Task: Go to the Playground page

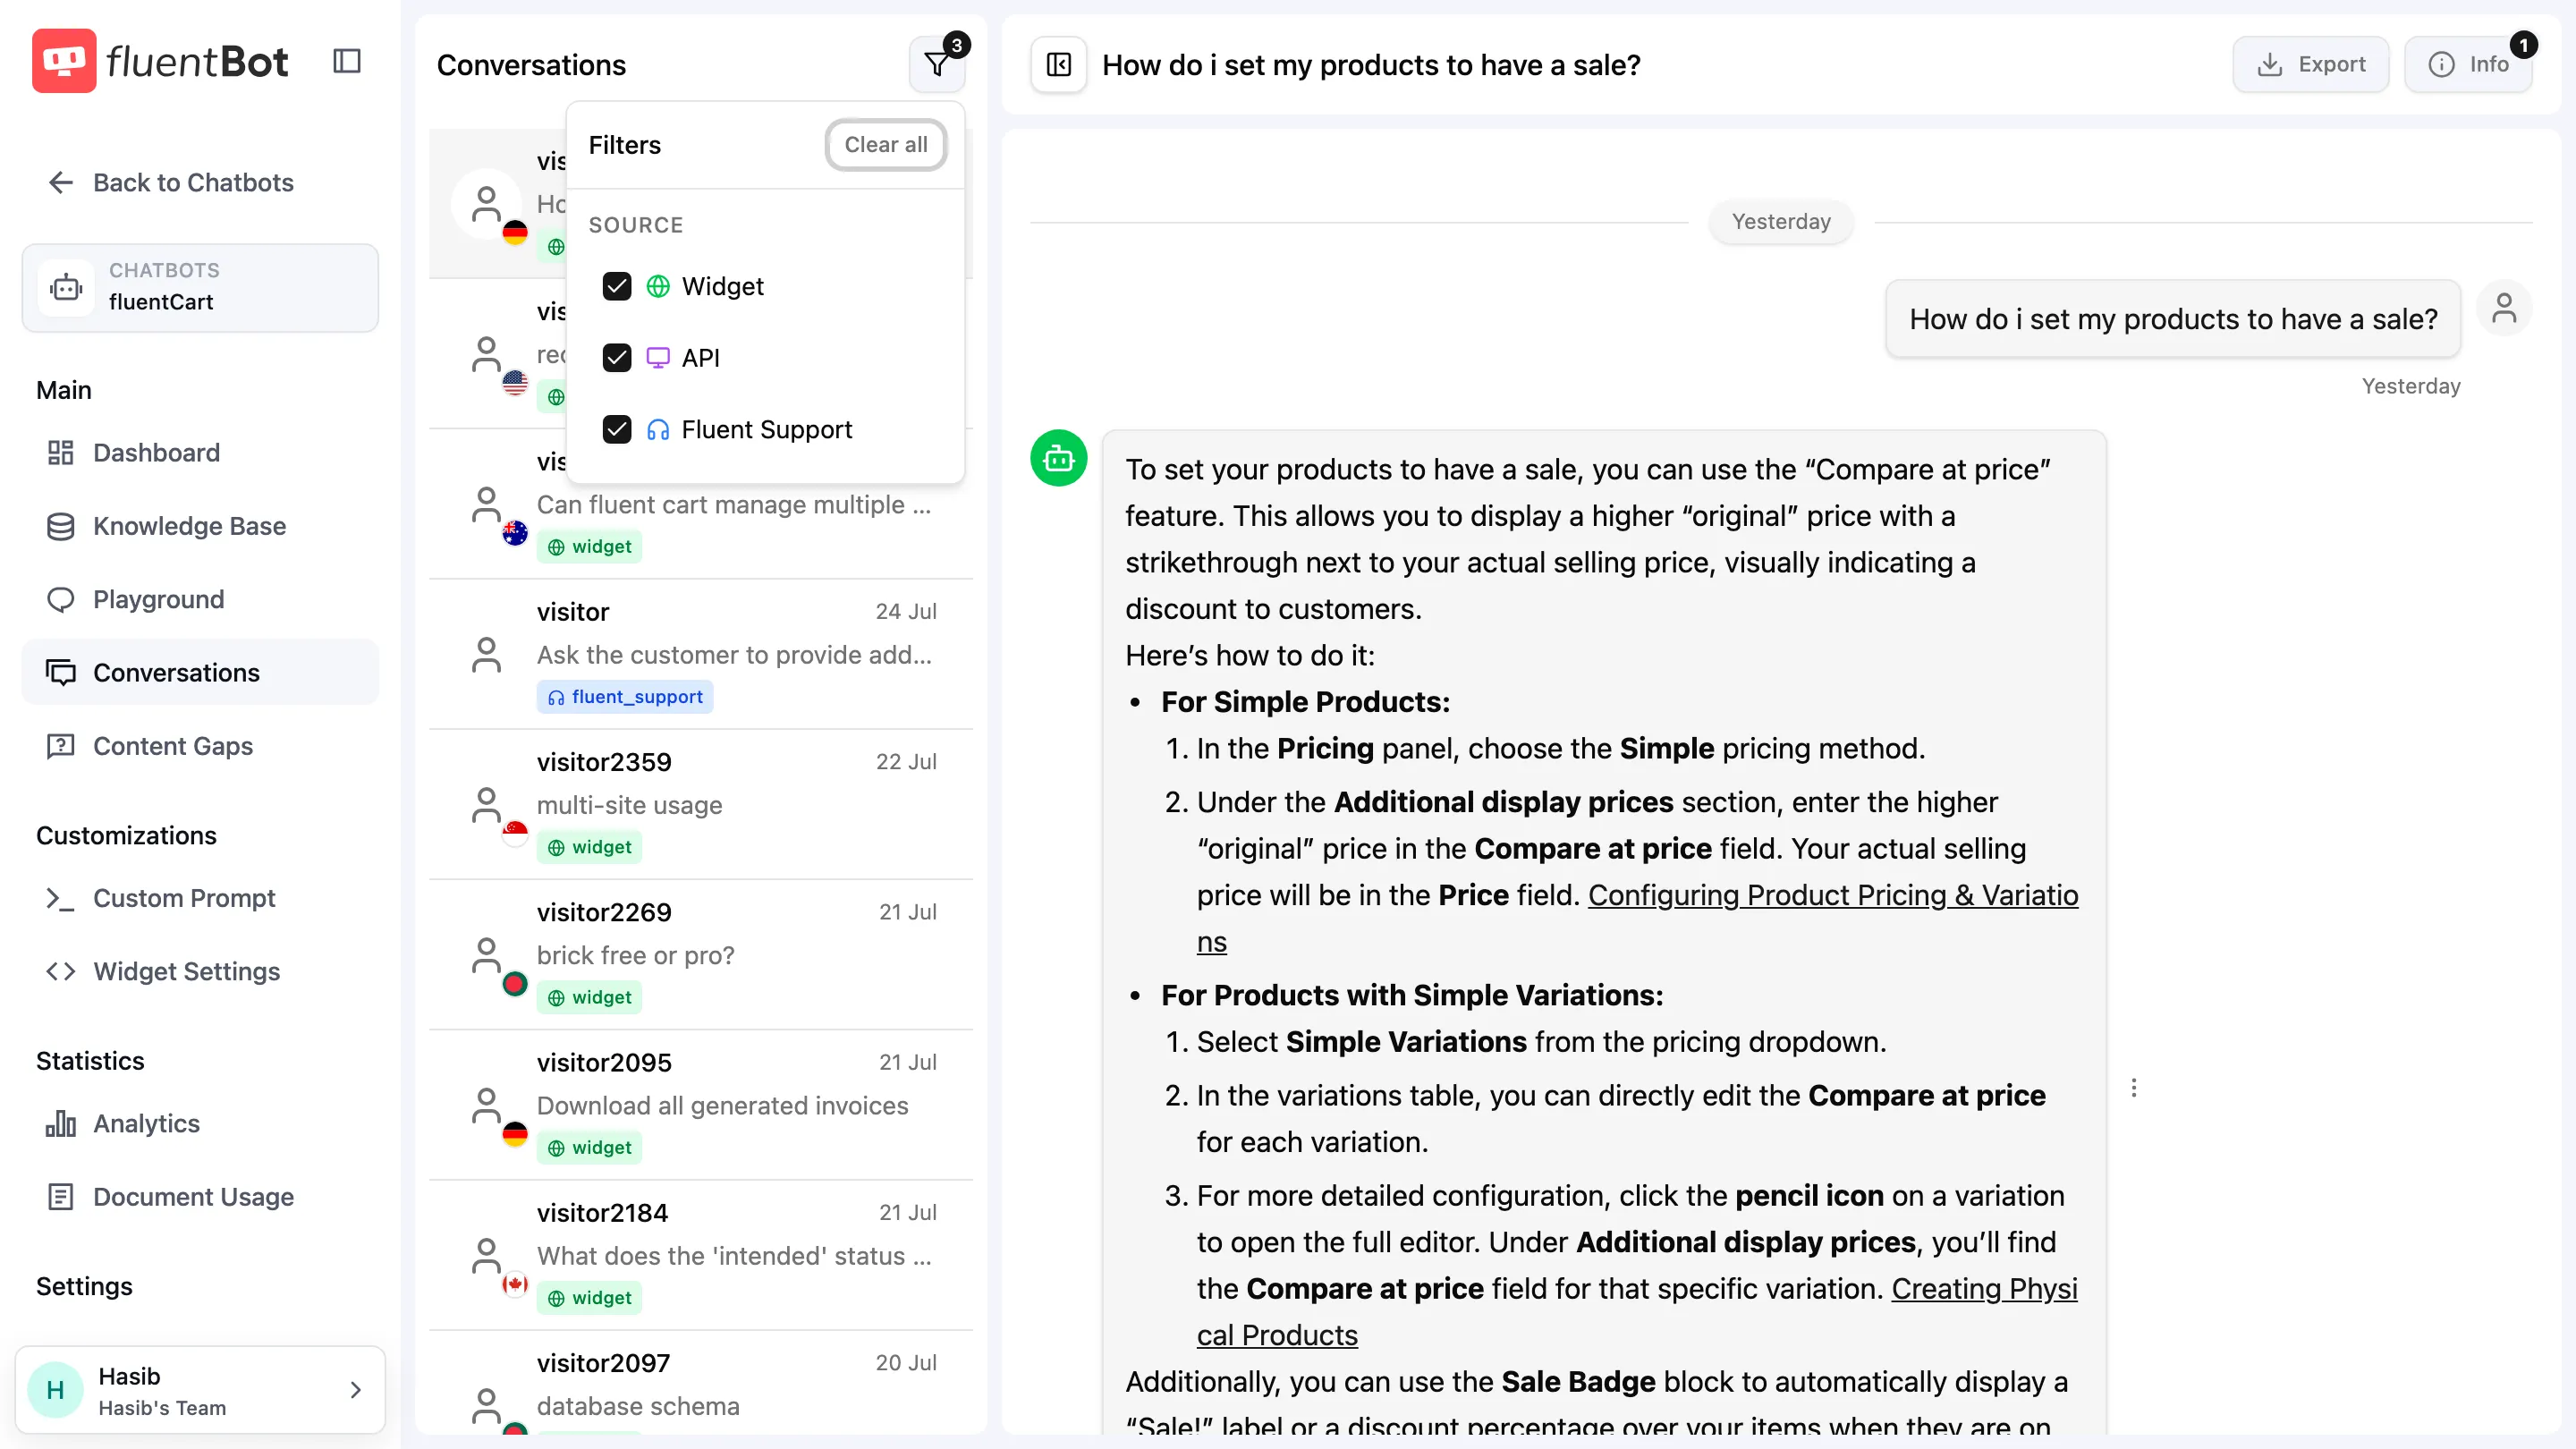Action: tap(200, 599)
